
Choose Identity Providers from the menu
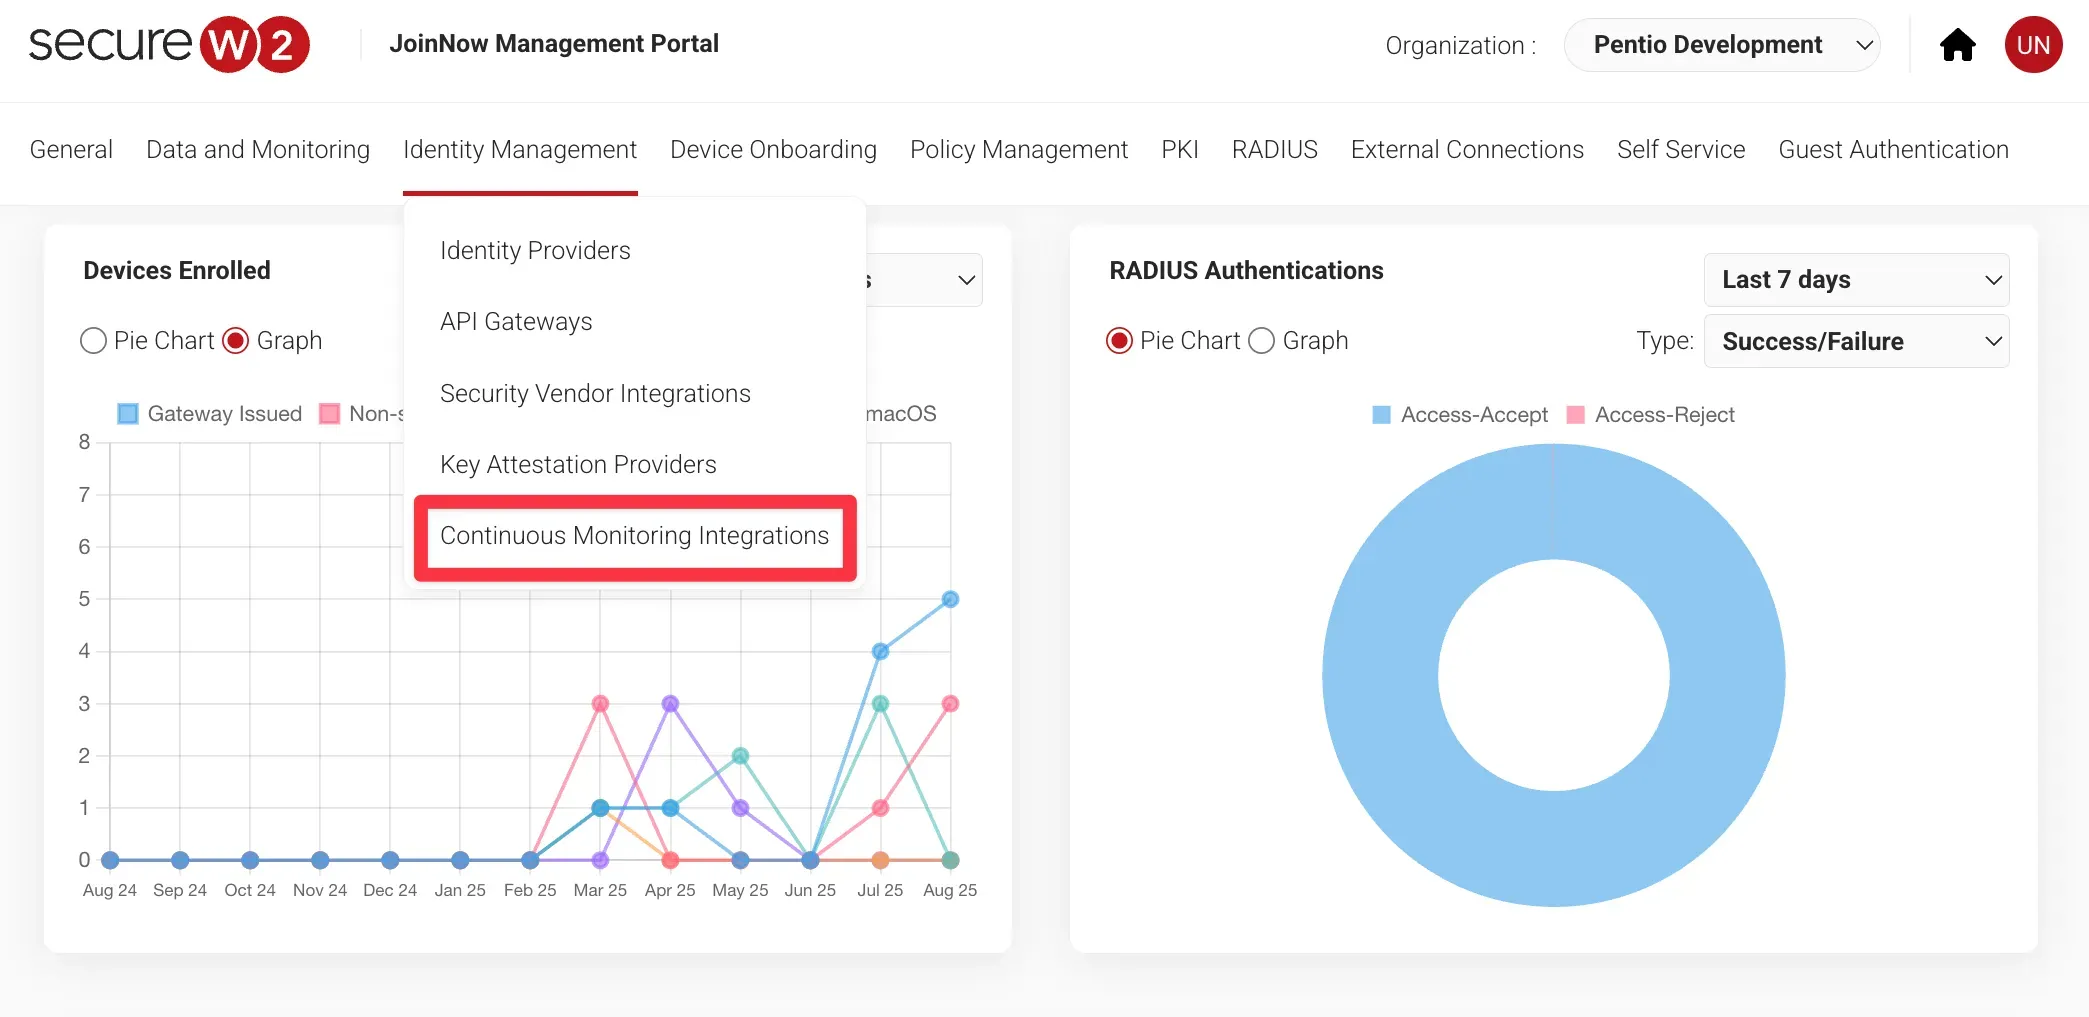click(x=535, y=250)
